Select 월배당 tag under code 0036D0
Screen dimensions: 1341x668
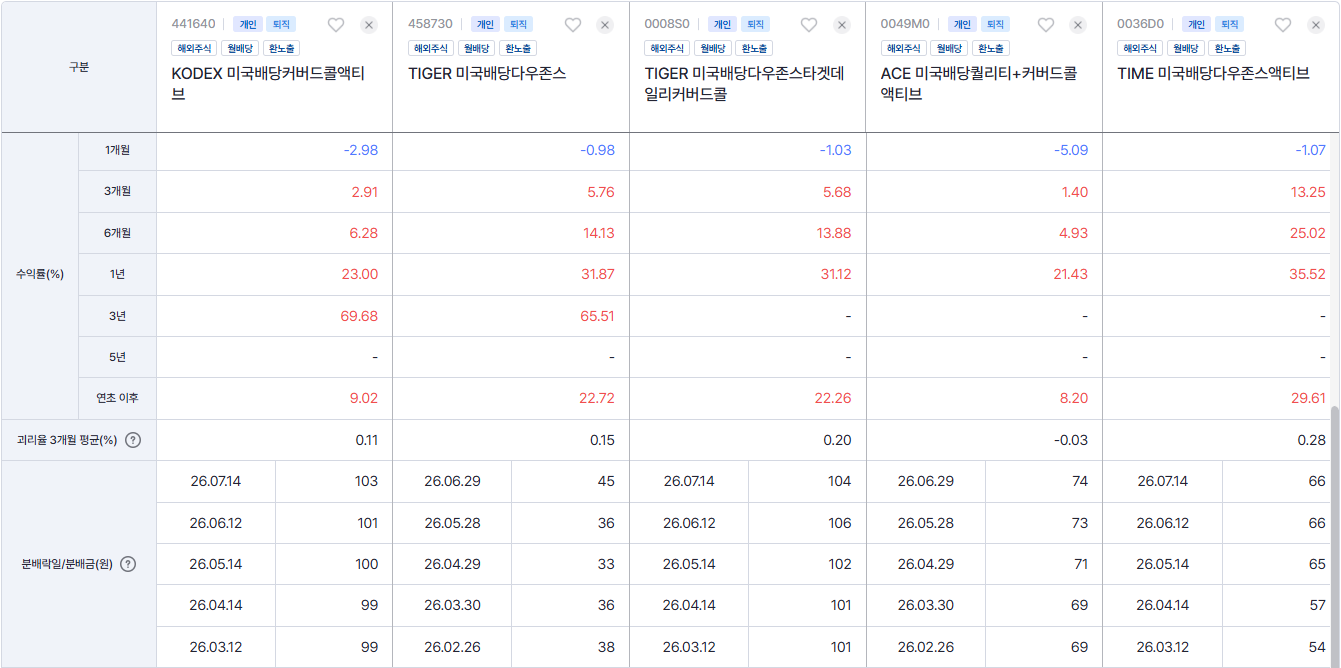pos(1186,48)
